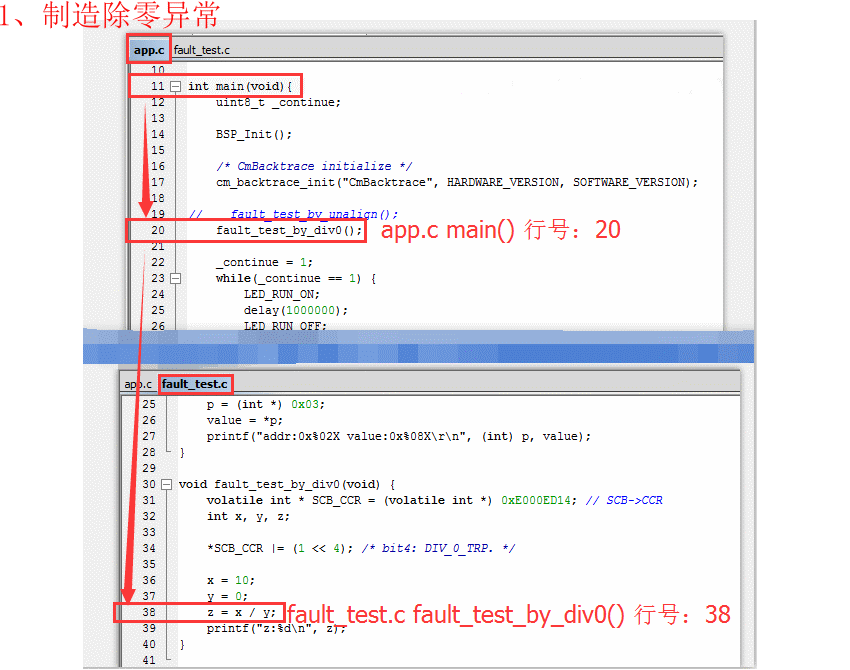This screenshot has height=670, width=850.
Task: Collapse the fault_test_by_div0 fold at line 30
Action: 165,484
